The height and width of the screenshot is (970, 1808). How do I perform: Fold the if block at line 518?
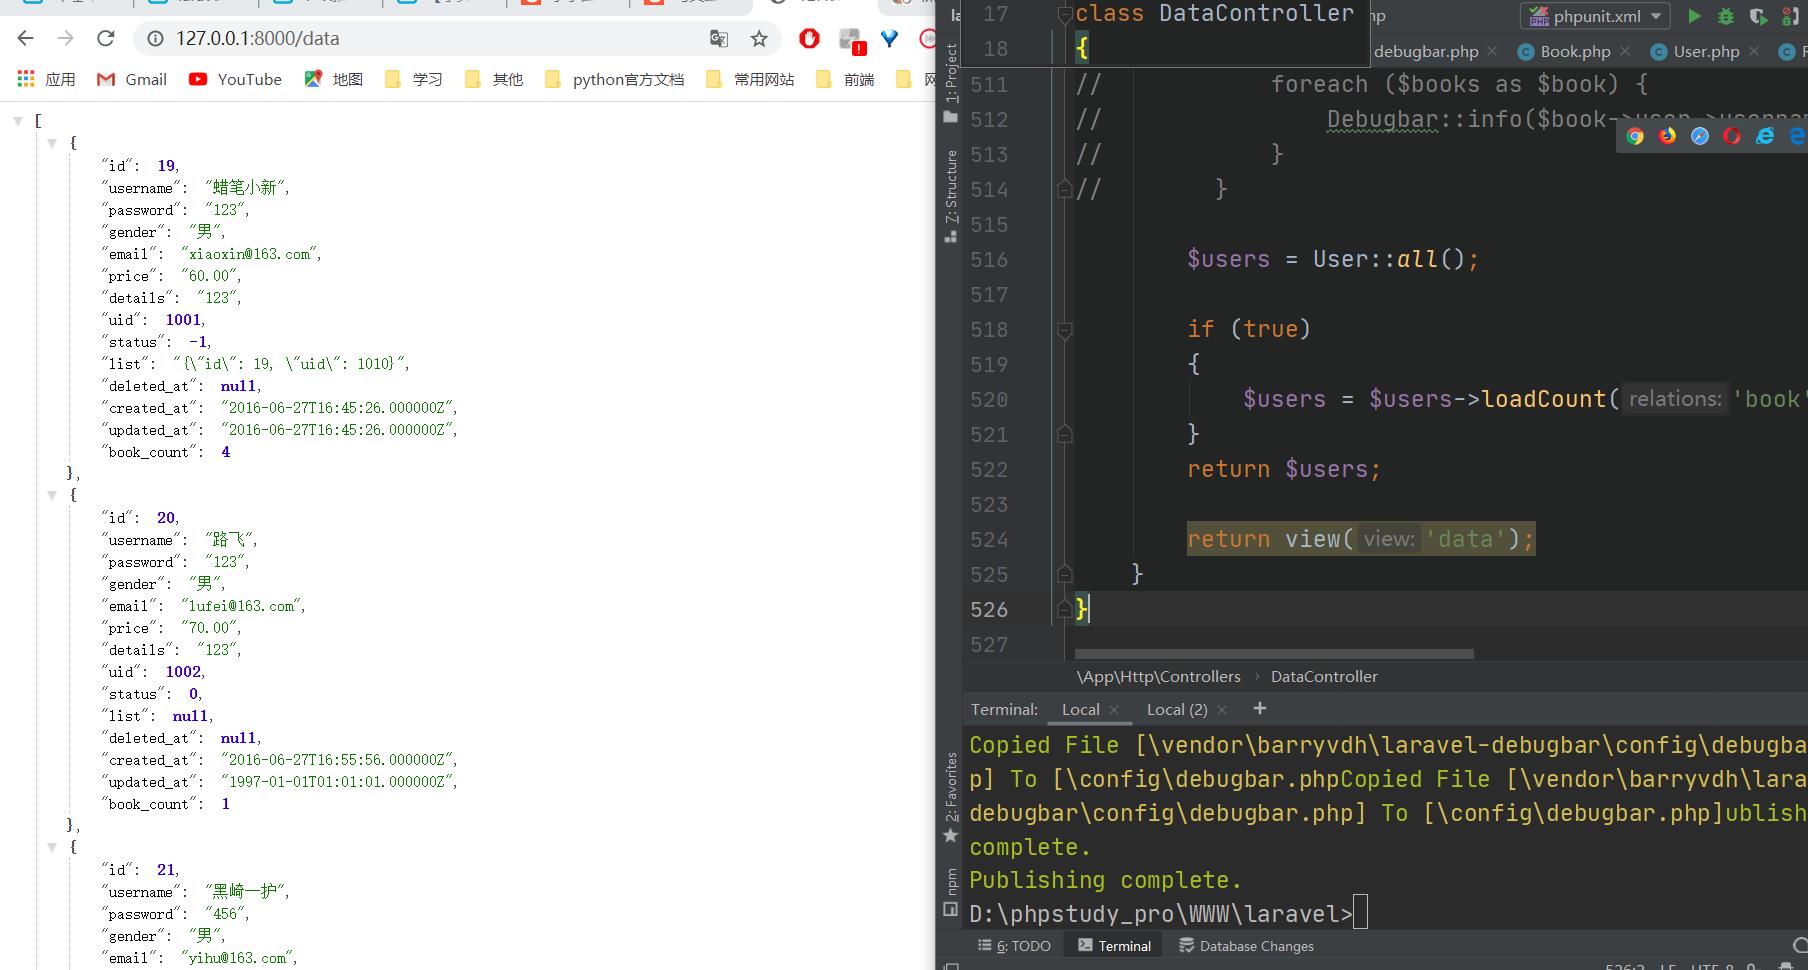(1065, 329)
